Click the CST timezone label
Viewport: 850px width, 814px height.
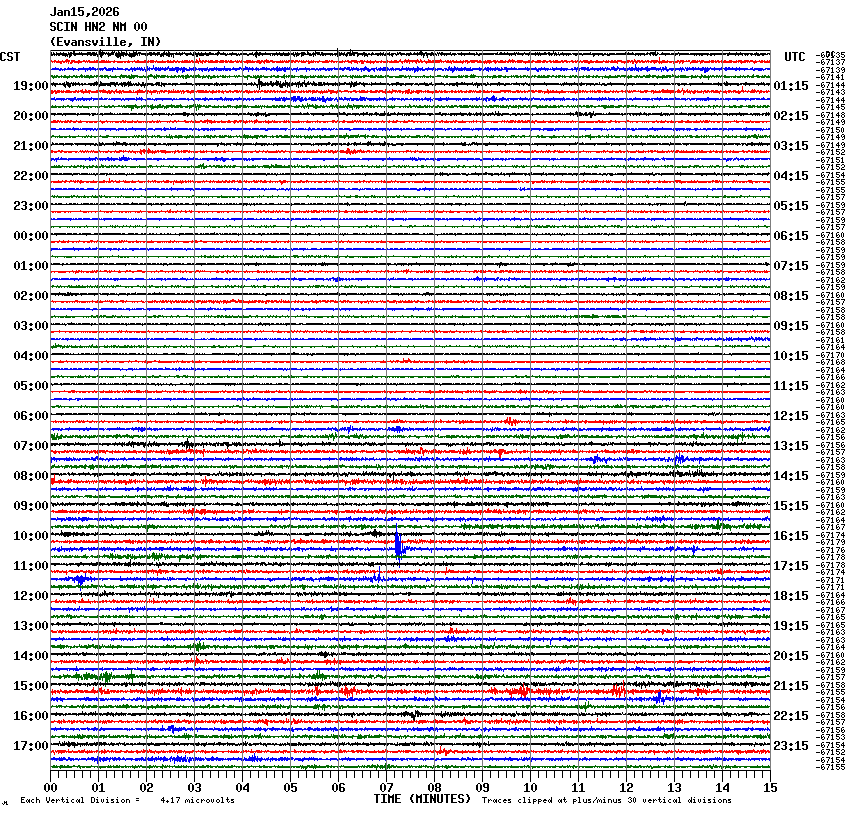tap(10, 57)
